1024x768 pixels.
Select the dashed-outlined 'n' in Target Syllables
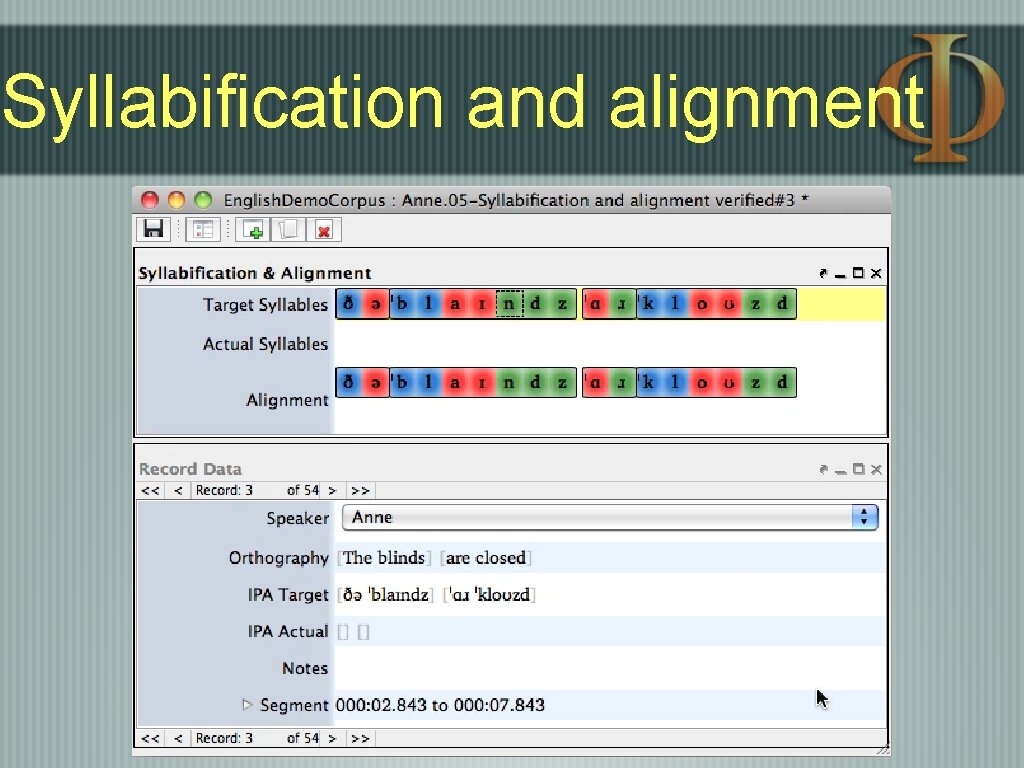(509, 304)
